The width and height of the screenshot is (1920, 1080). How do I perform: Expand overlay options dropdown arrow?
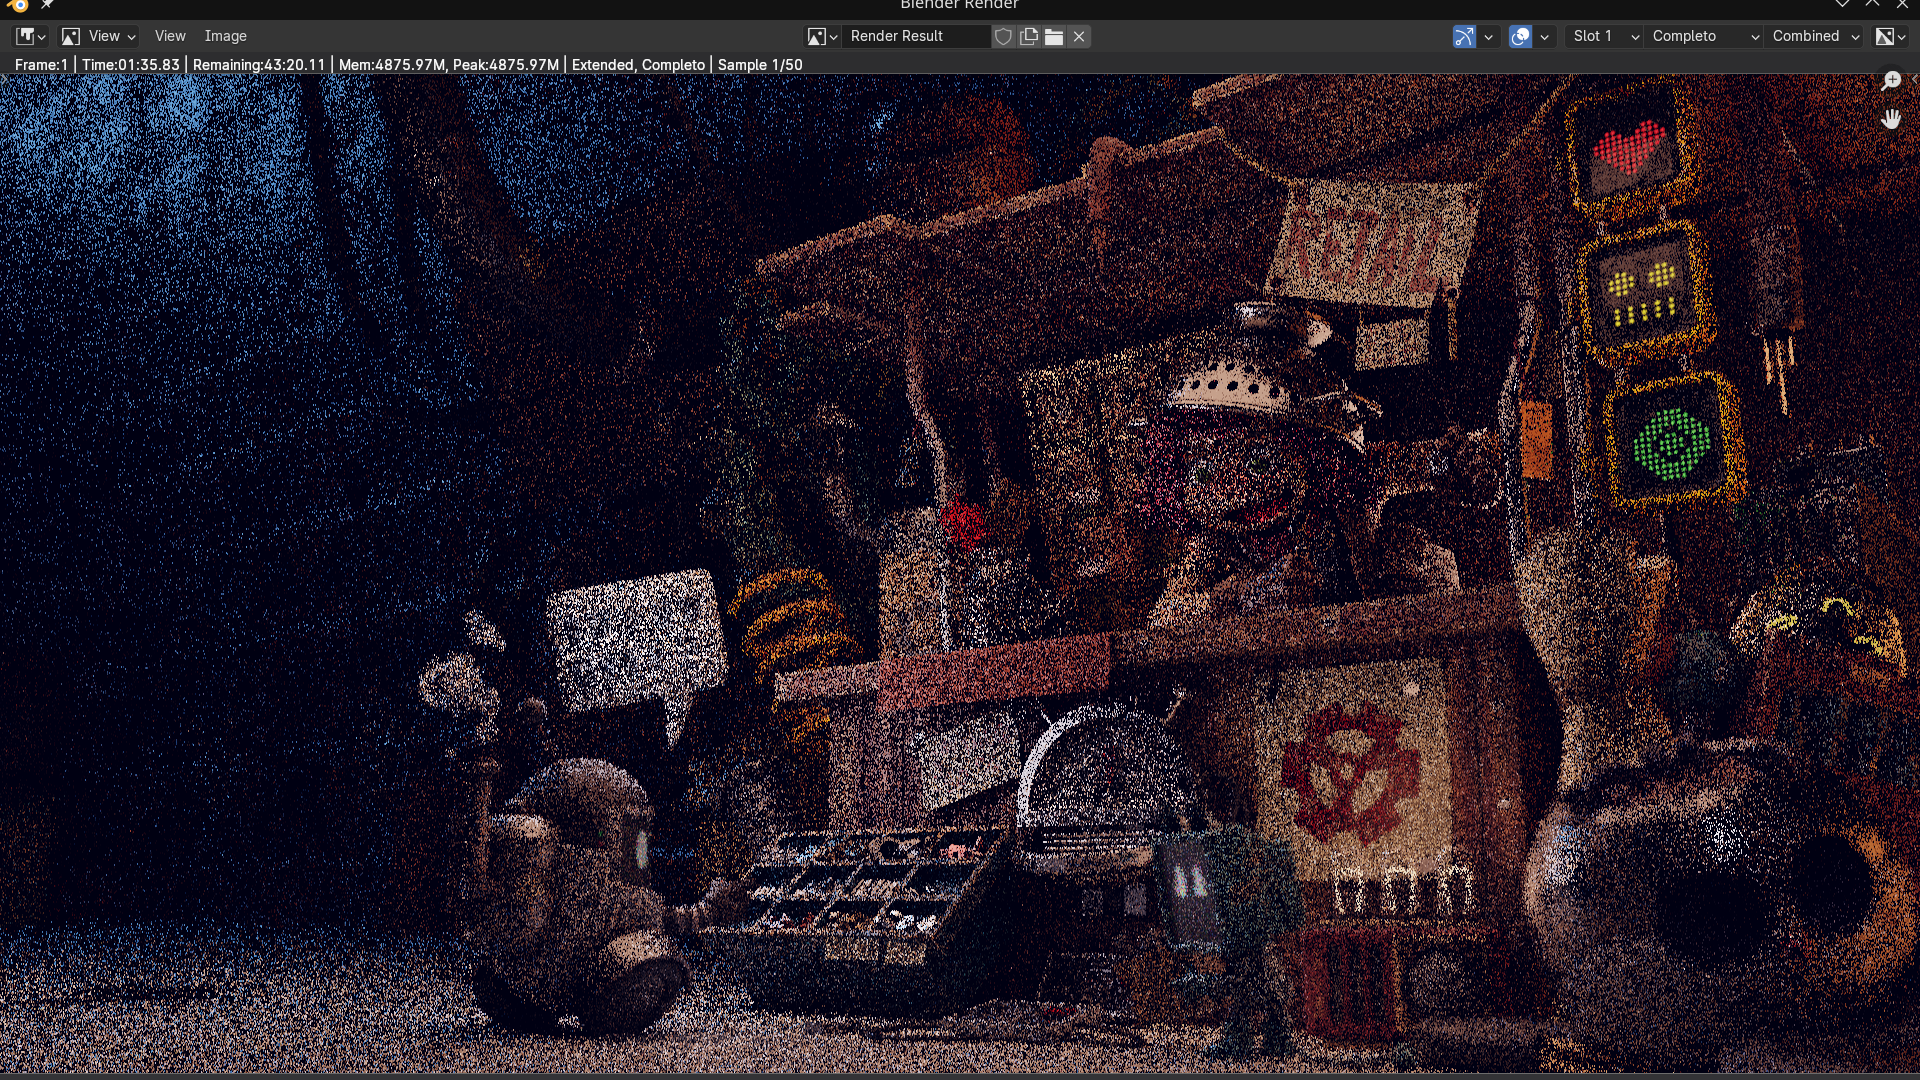point(1544,36)
